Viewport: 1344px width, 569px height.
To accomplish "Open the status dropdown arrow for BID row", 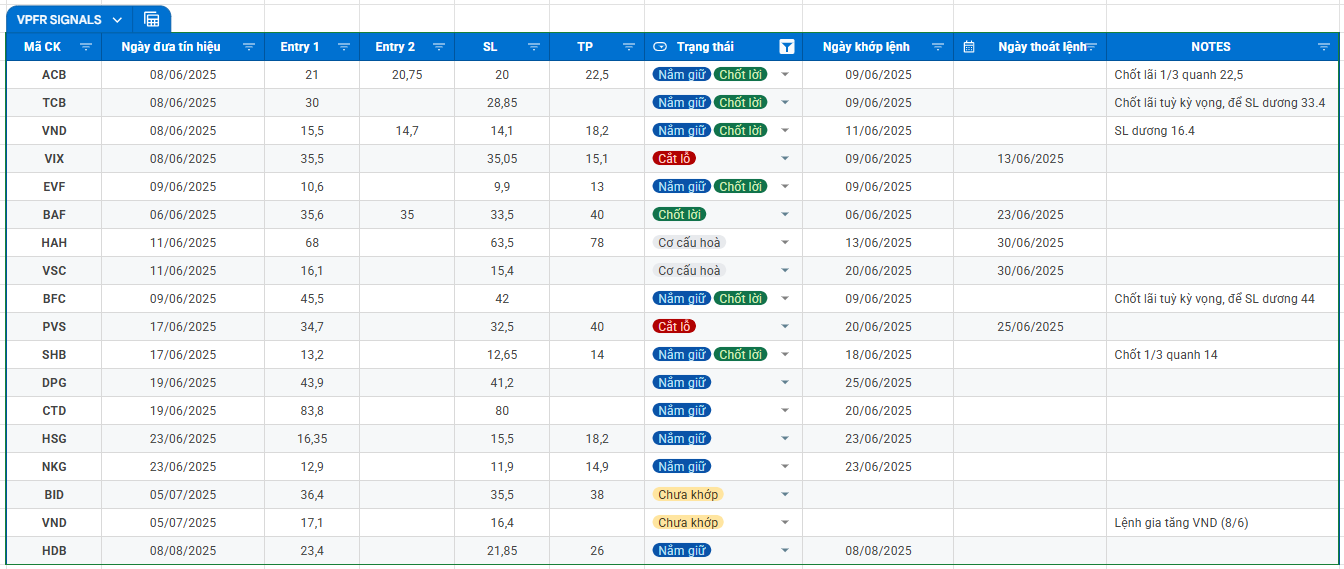I will (x=785, y=495).
